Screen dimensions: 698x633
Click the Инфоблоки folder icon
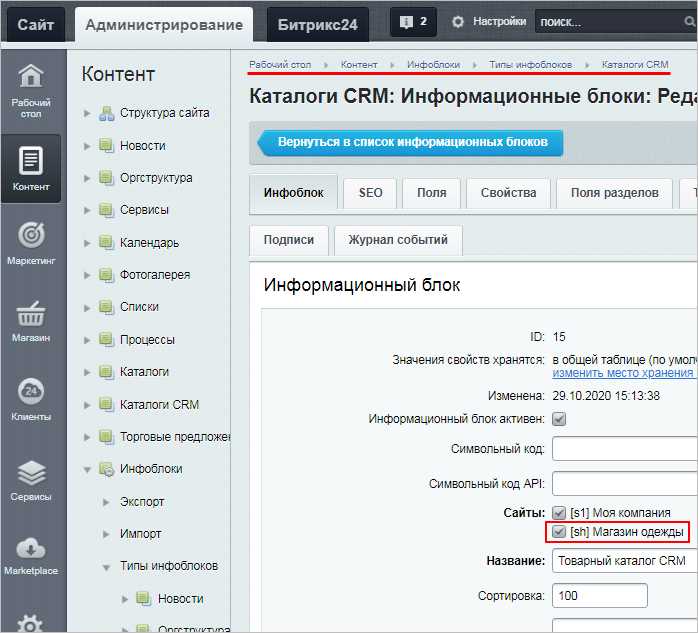tap(106, 469)
